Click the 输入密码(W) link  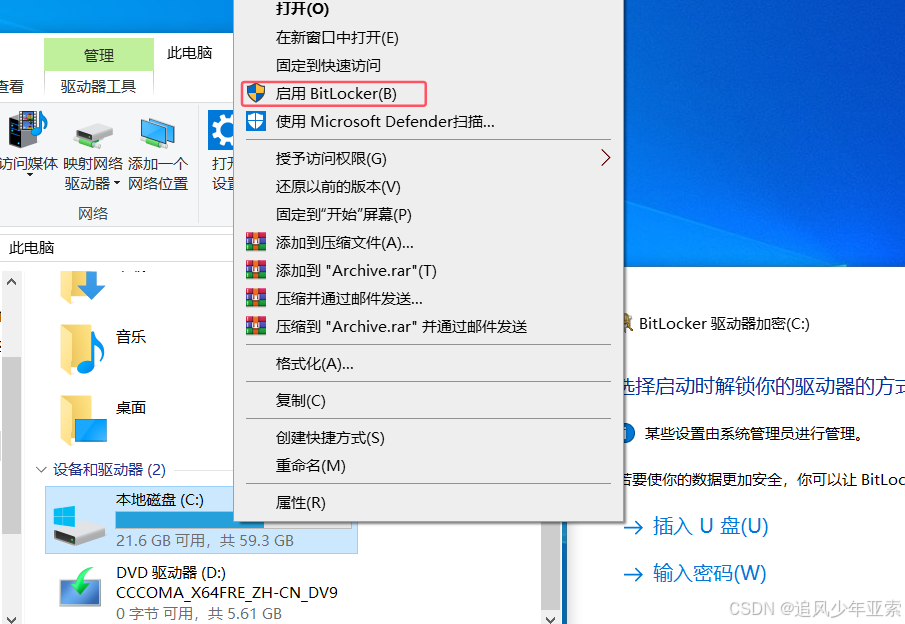pyautogui.click(x=709, y=573)
